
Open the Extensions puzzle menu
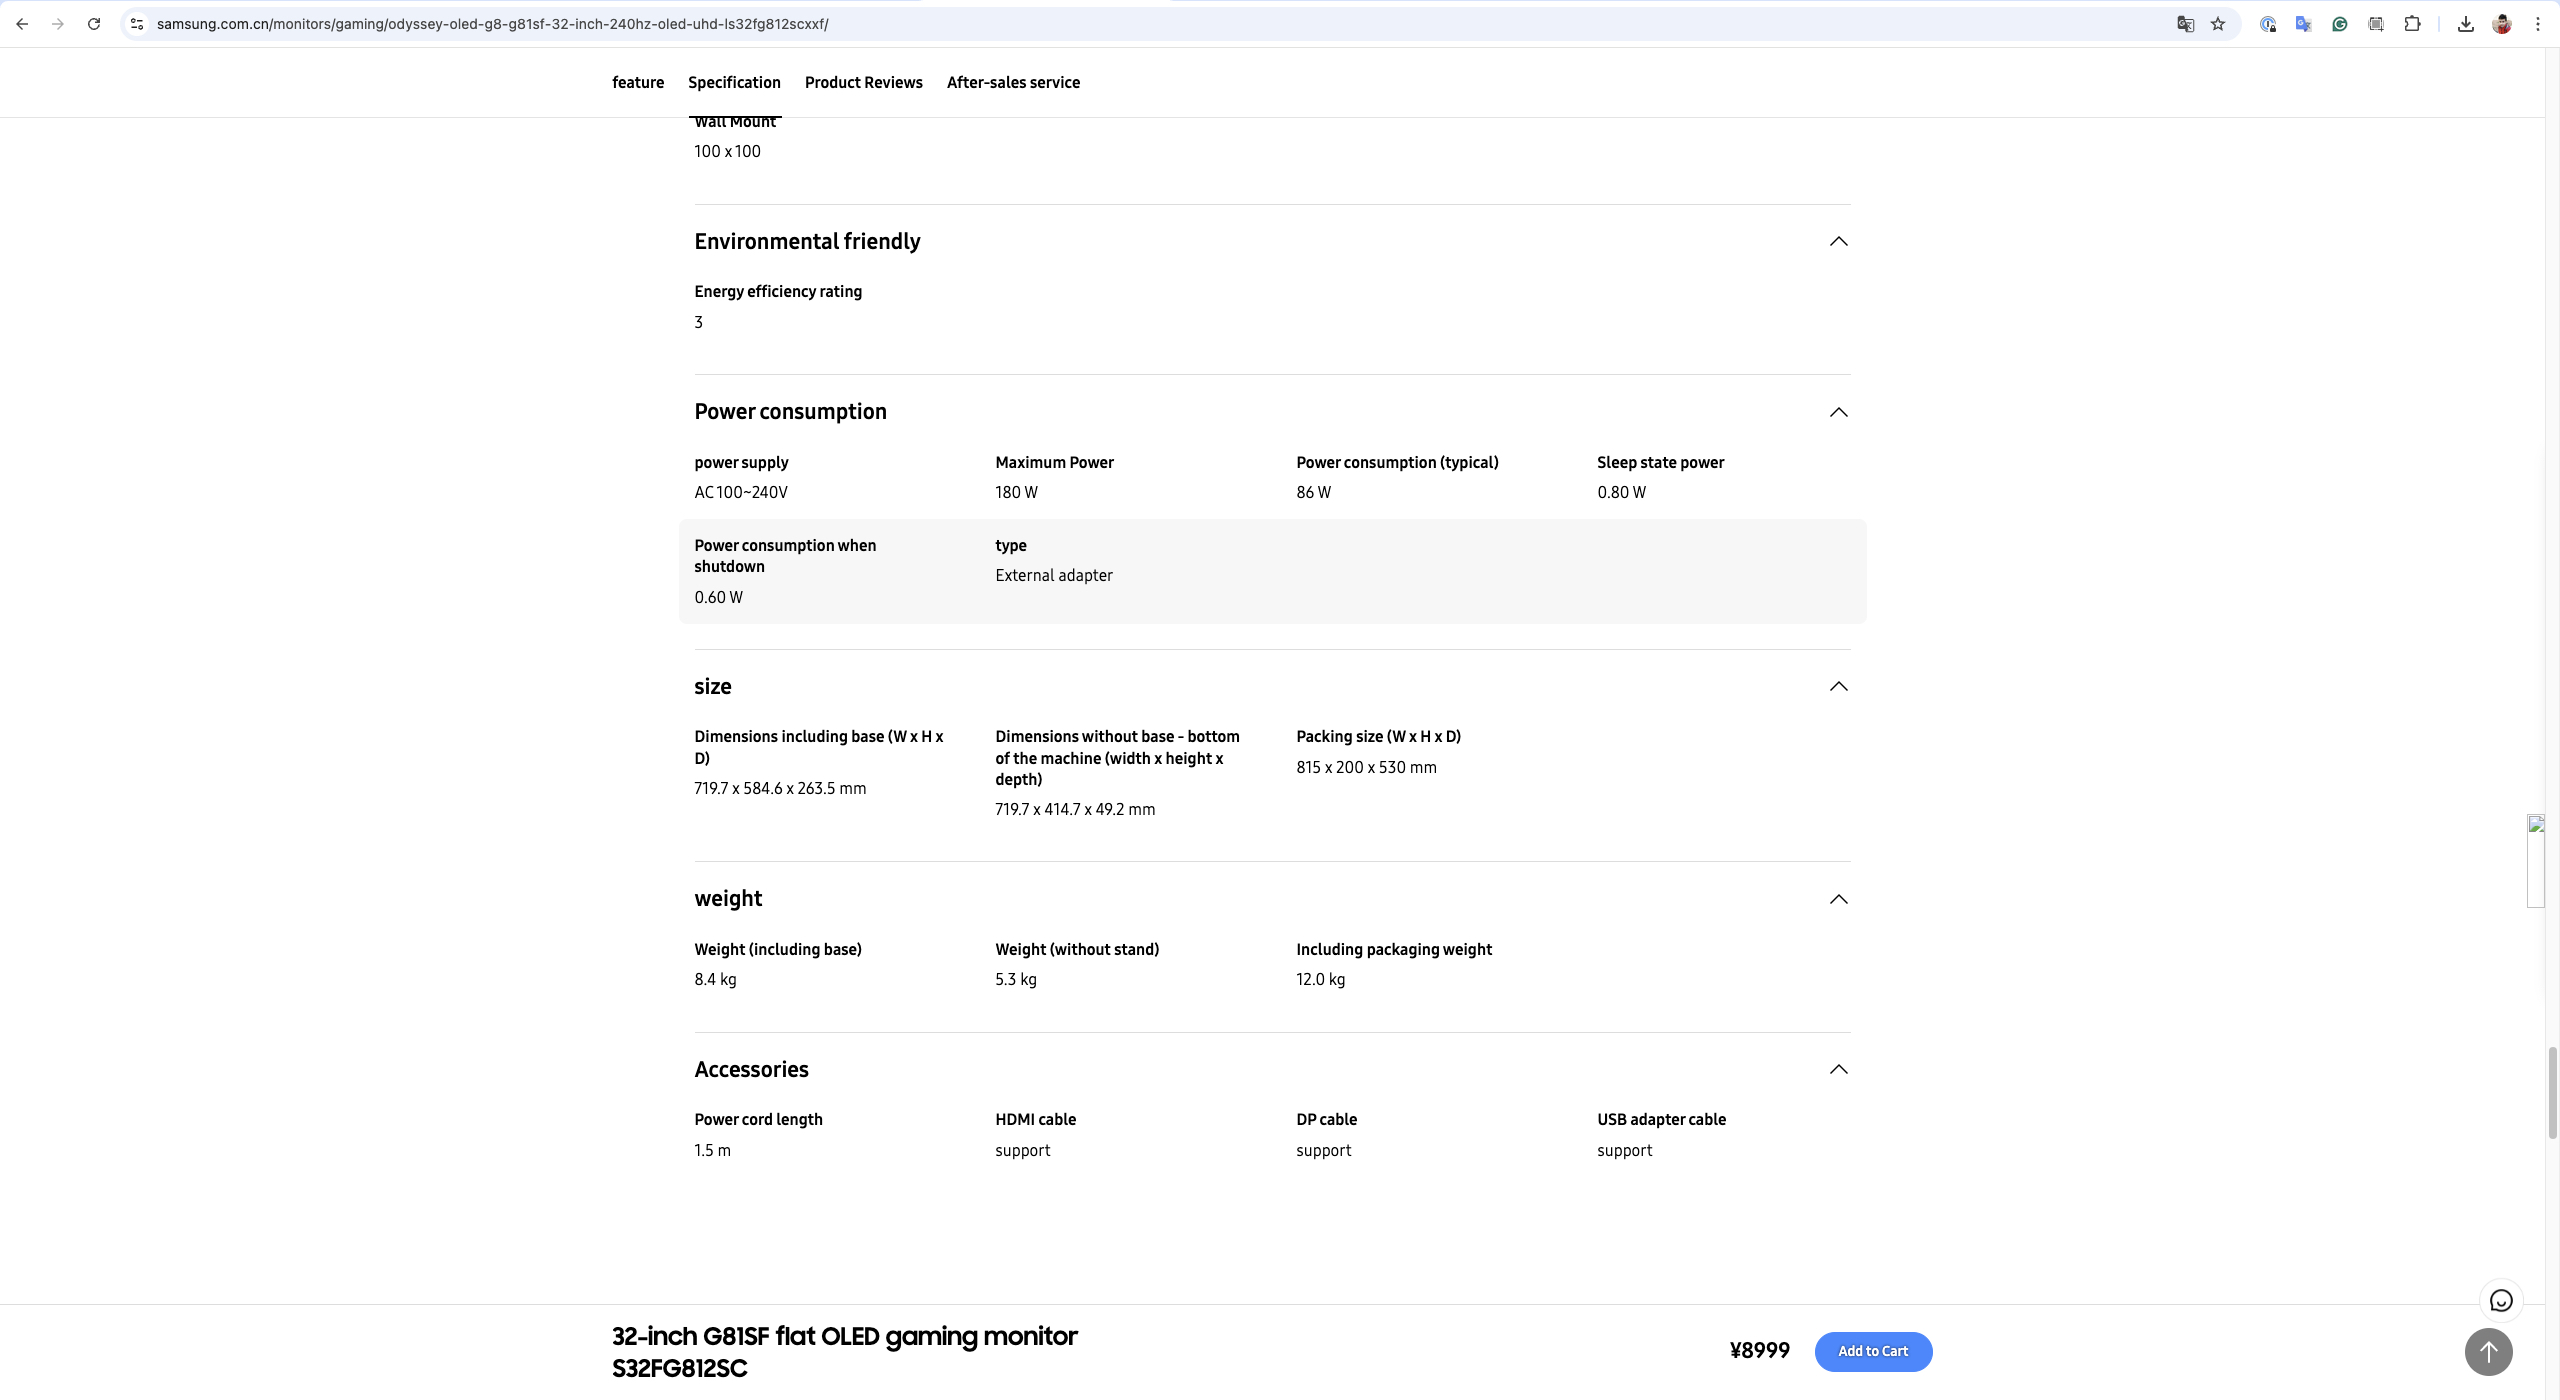2412,24
